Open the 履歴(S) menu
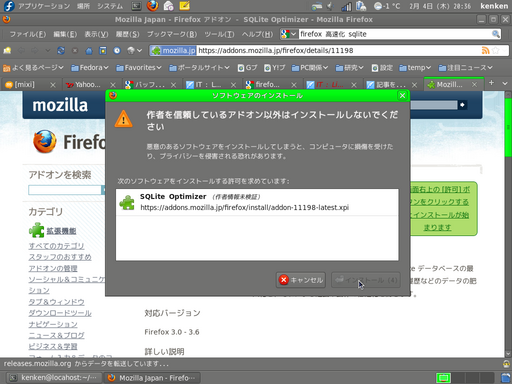 coord(128,34)
